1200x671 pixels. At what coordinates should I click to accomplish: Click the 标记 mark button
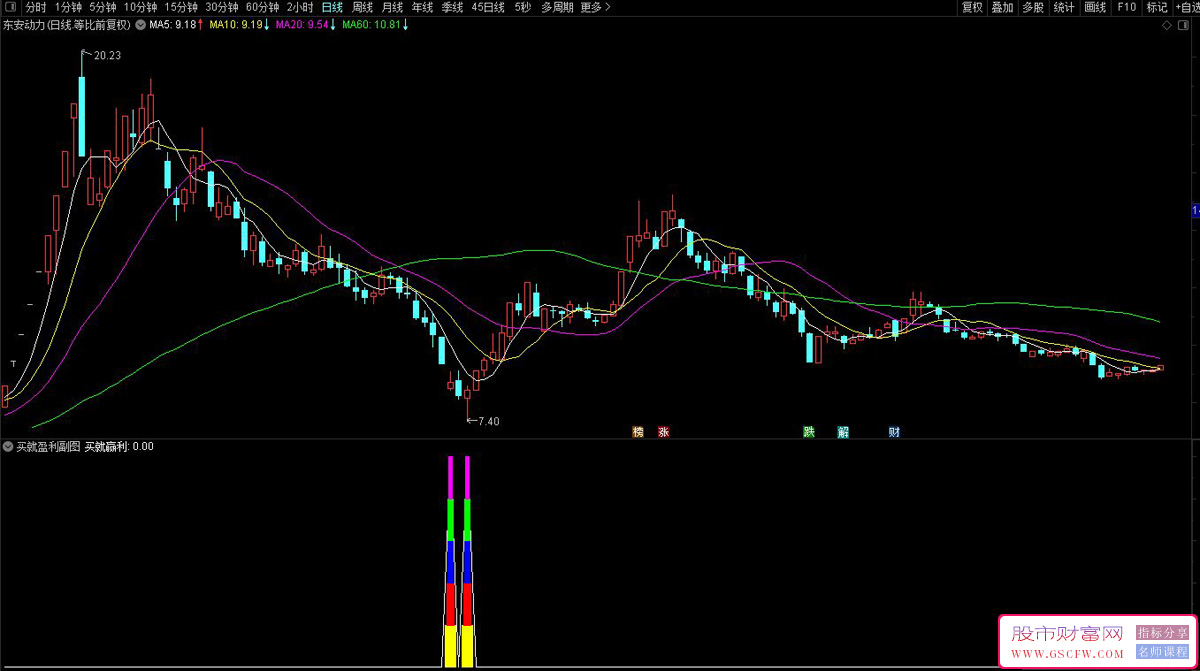(1156, 7)
